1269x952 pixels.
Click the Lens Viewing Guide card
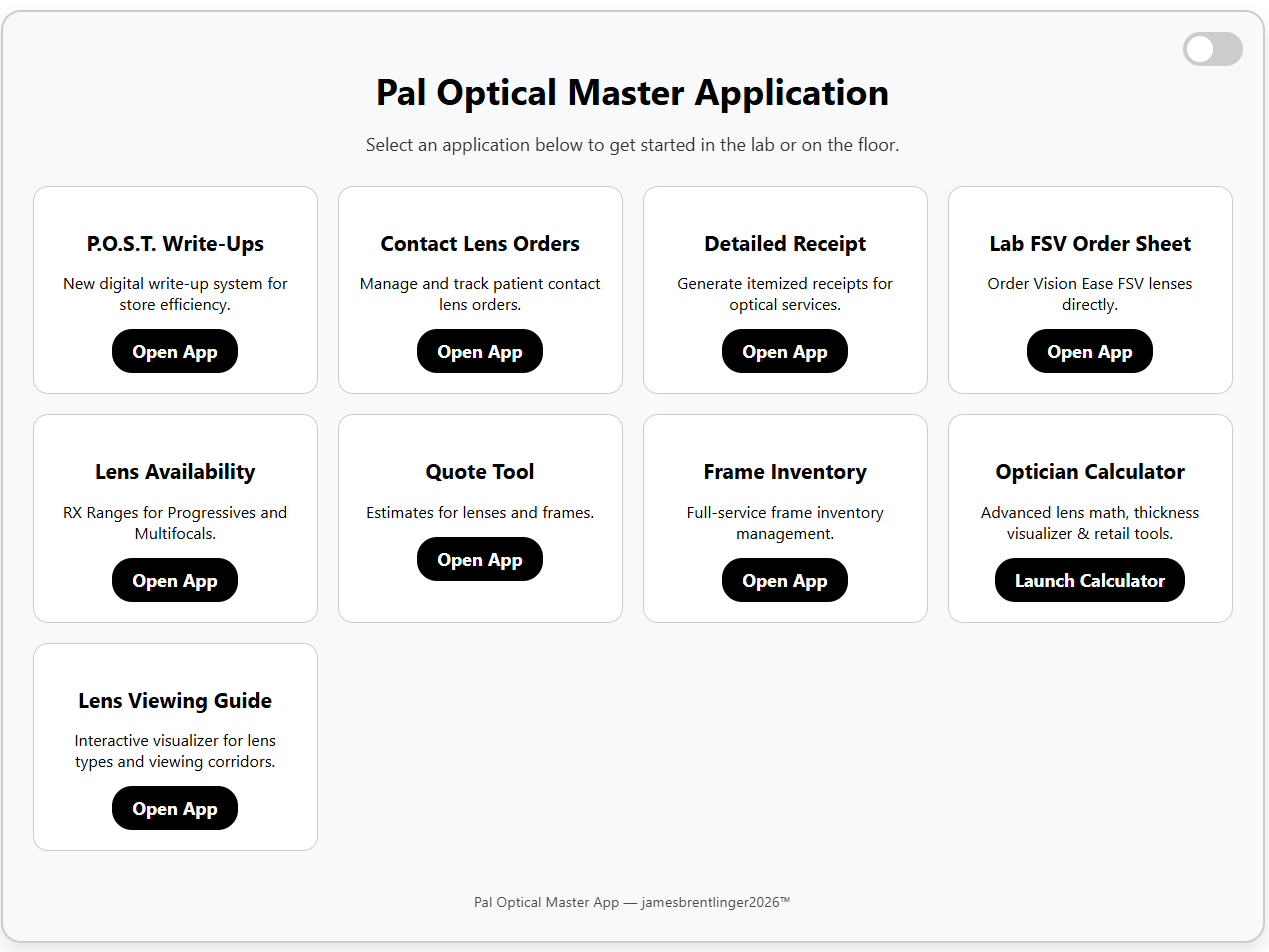175,700
